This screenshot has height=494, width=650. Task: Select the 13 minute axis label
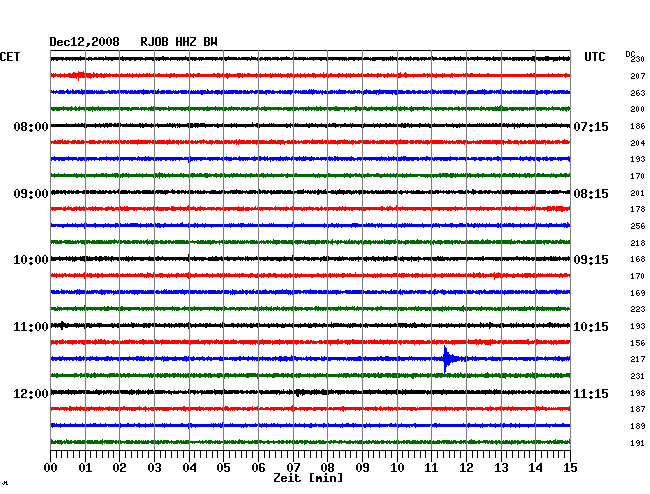click(x=501, y=468)
